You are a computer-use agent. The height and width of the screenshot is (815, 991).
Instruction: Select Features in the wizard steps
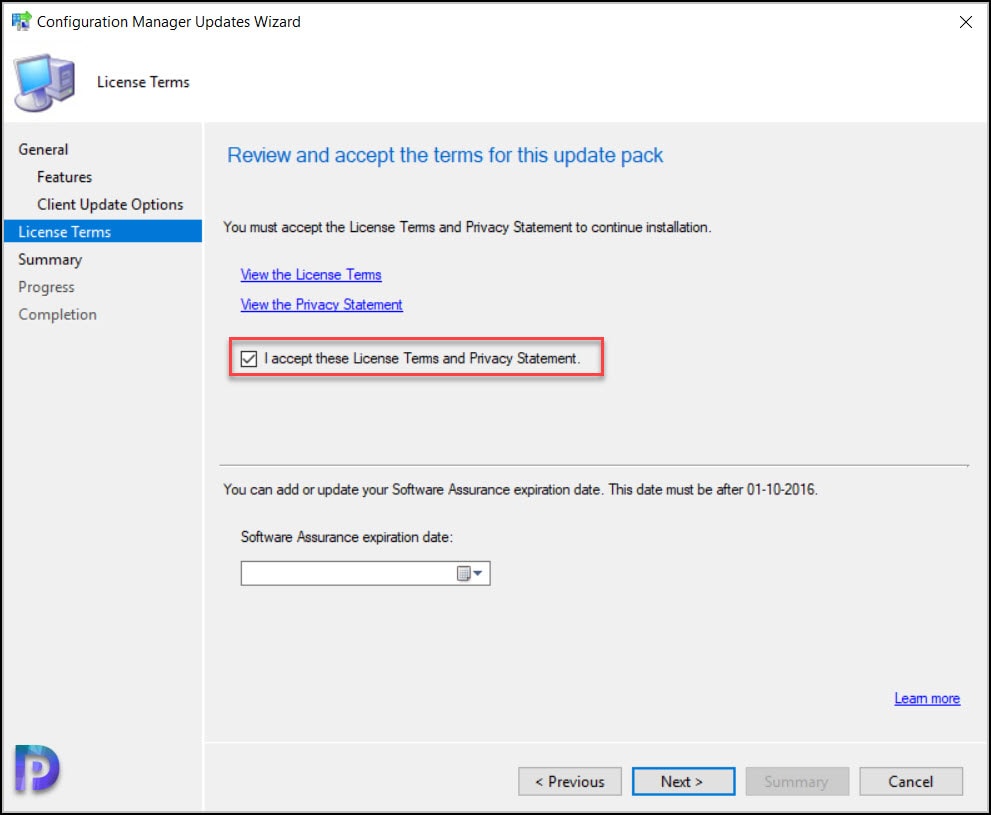64,177
